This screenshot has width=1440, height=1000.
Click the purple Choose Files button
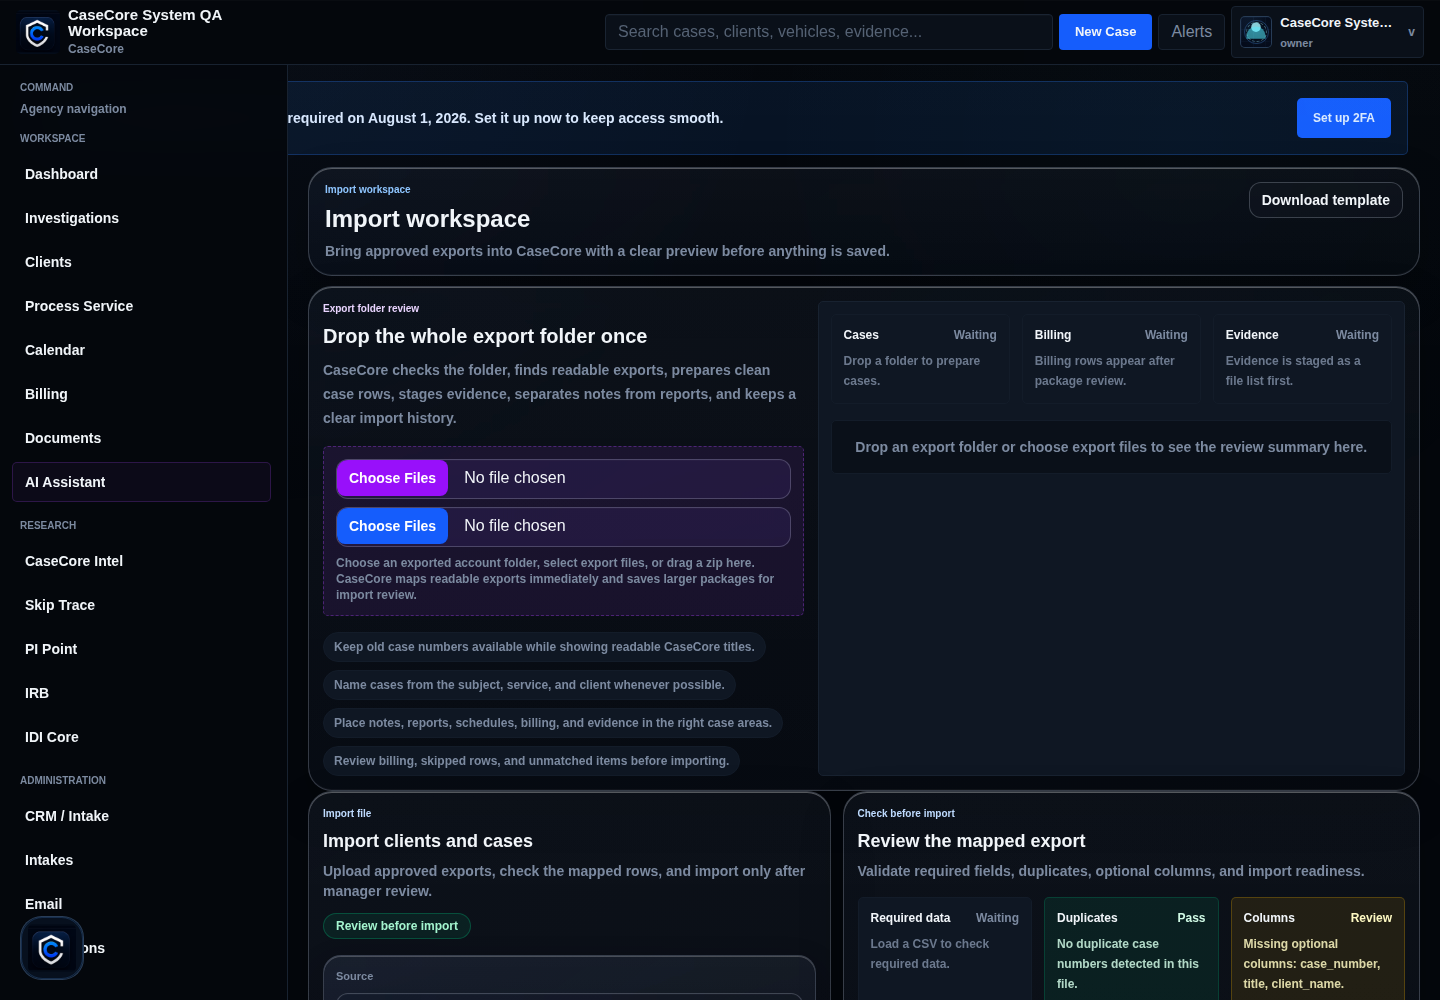click(x=392, y=478)
